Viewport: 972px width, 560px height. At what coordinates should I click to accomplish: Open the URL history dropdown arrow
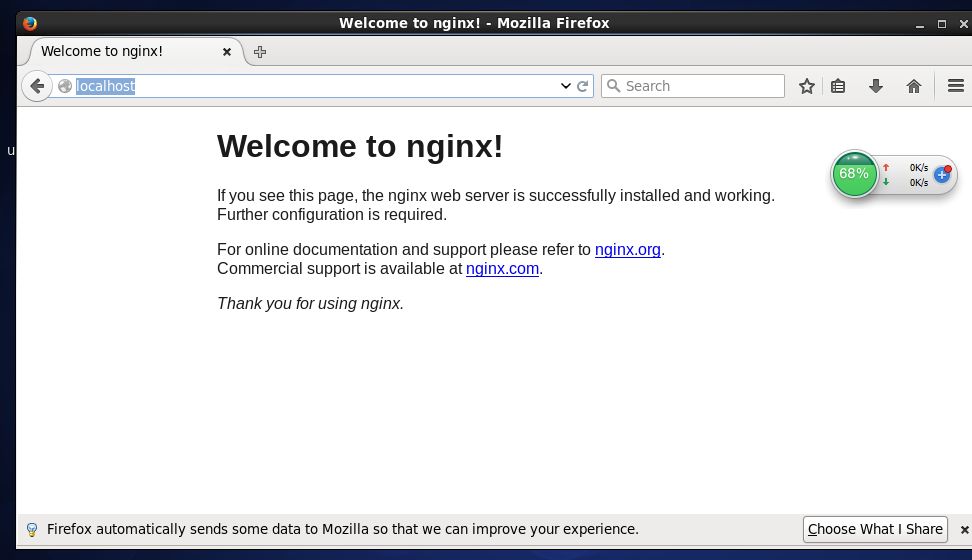click(x=565, y=86)
